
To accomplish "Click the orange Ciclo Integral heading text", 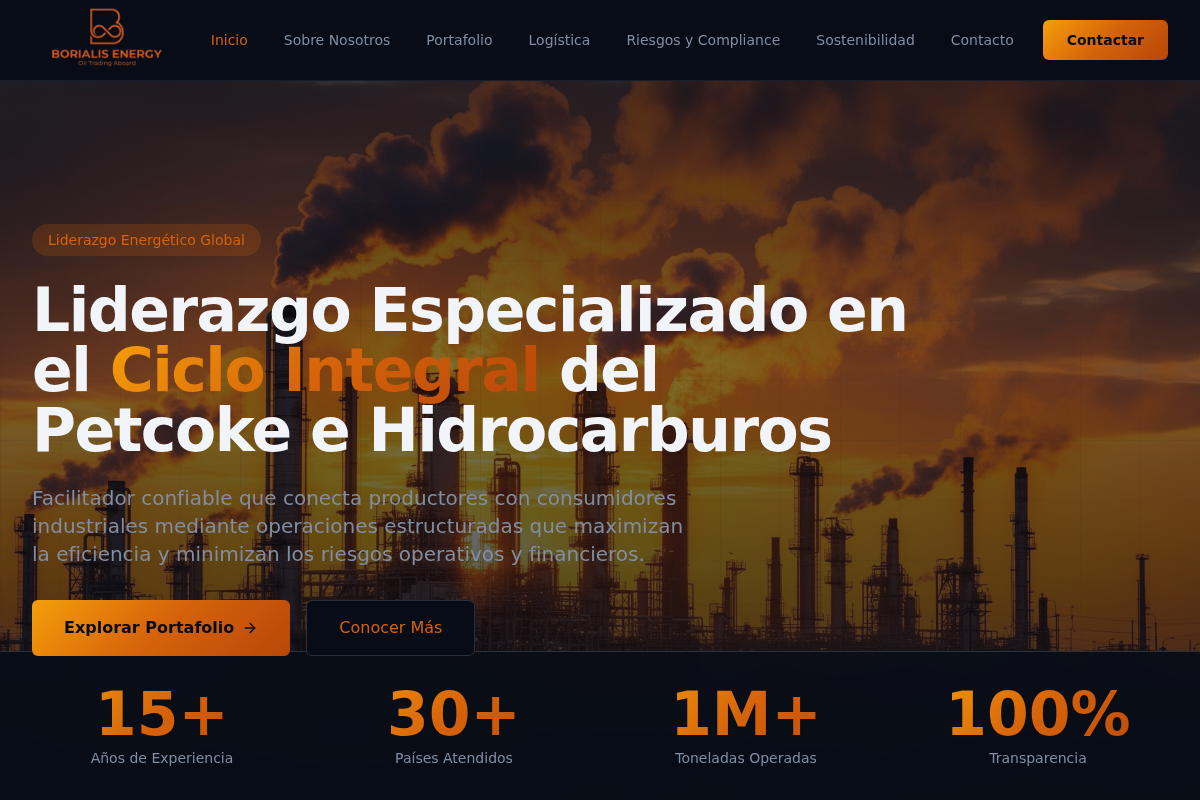I will [x=324, y=371].
